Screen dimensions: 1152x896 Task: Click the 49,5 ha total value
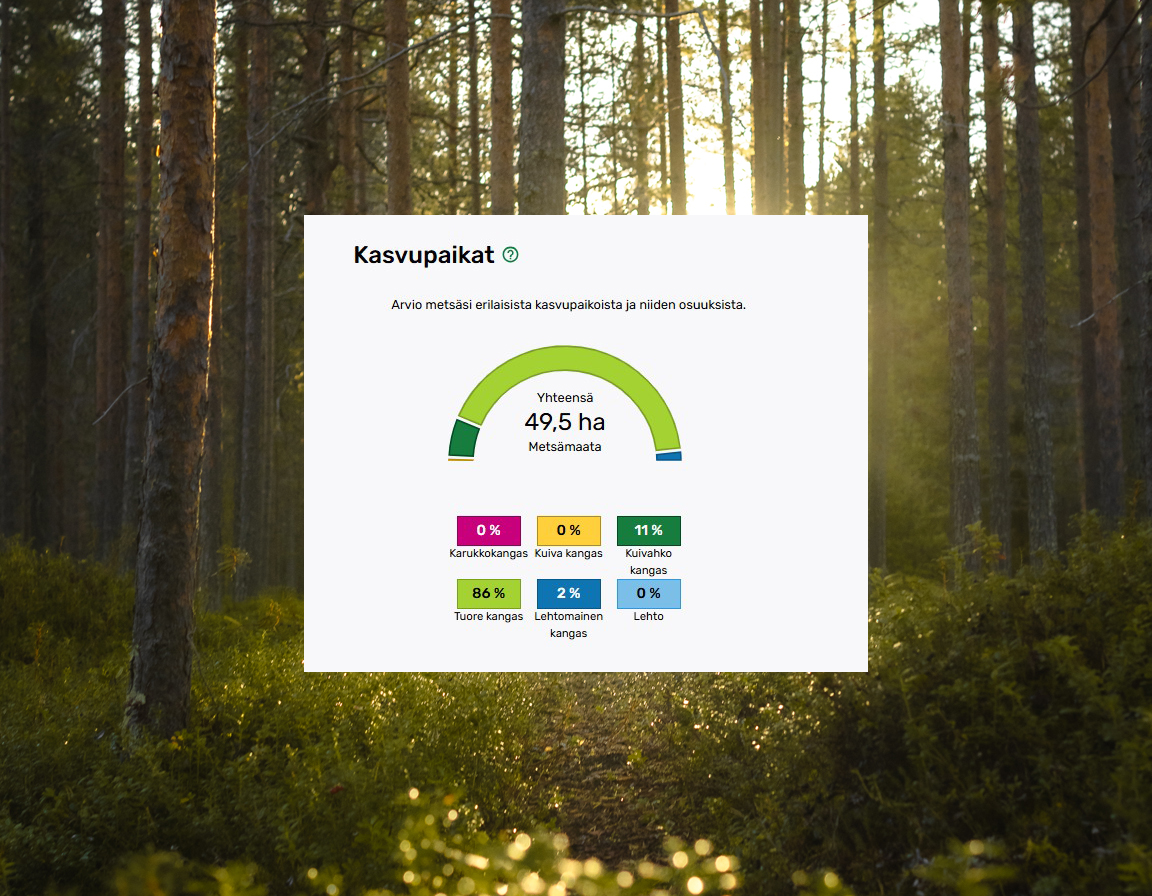pos(565,422)
